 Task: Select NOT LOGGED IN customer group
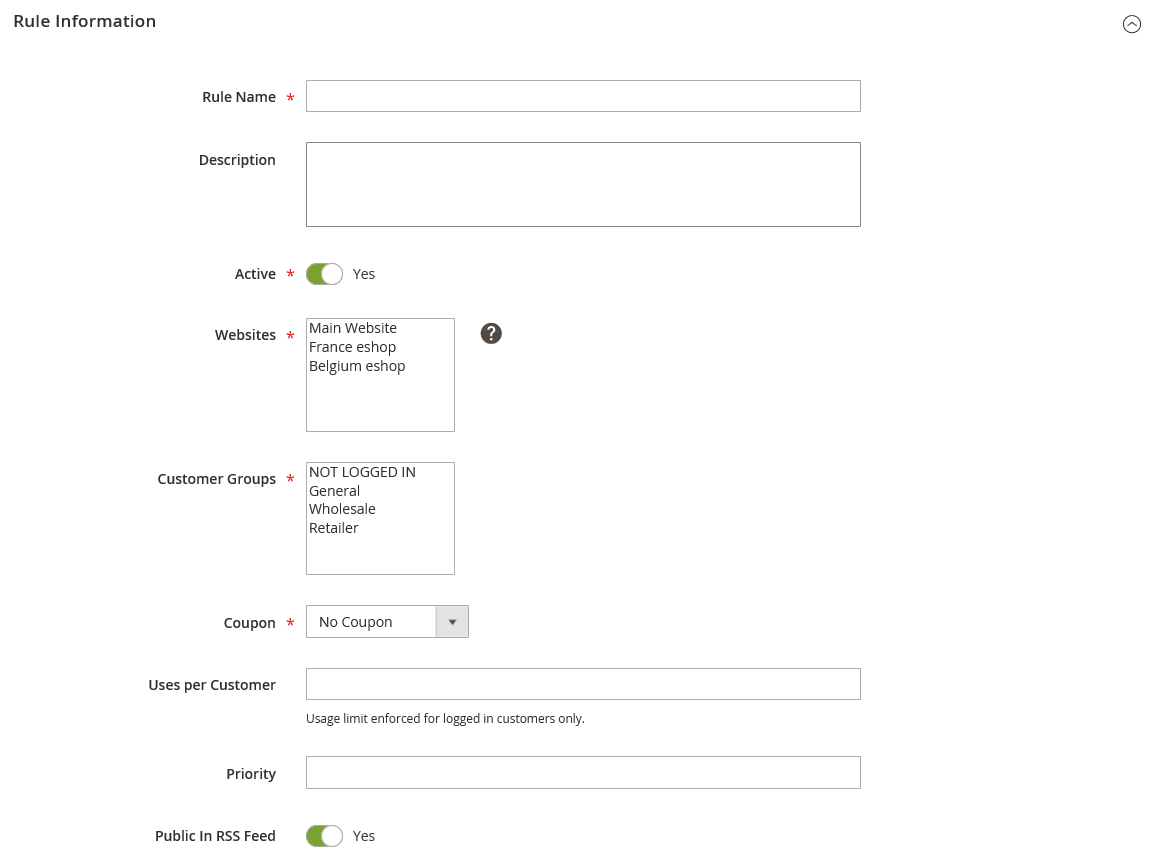click(x=362, y=472)
